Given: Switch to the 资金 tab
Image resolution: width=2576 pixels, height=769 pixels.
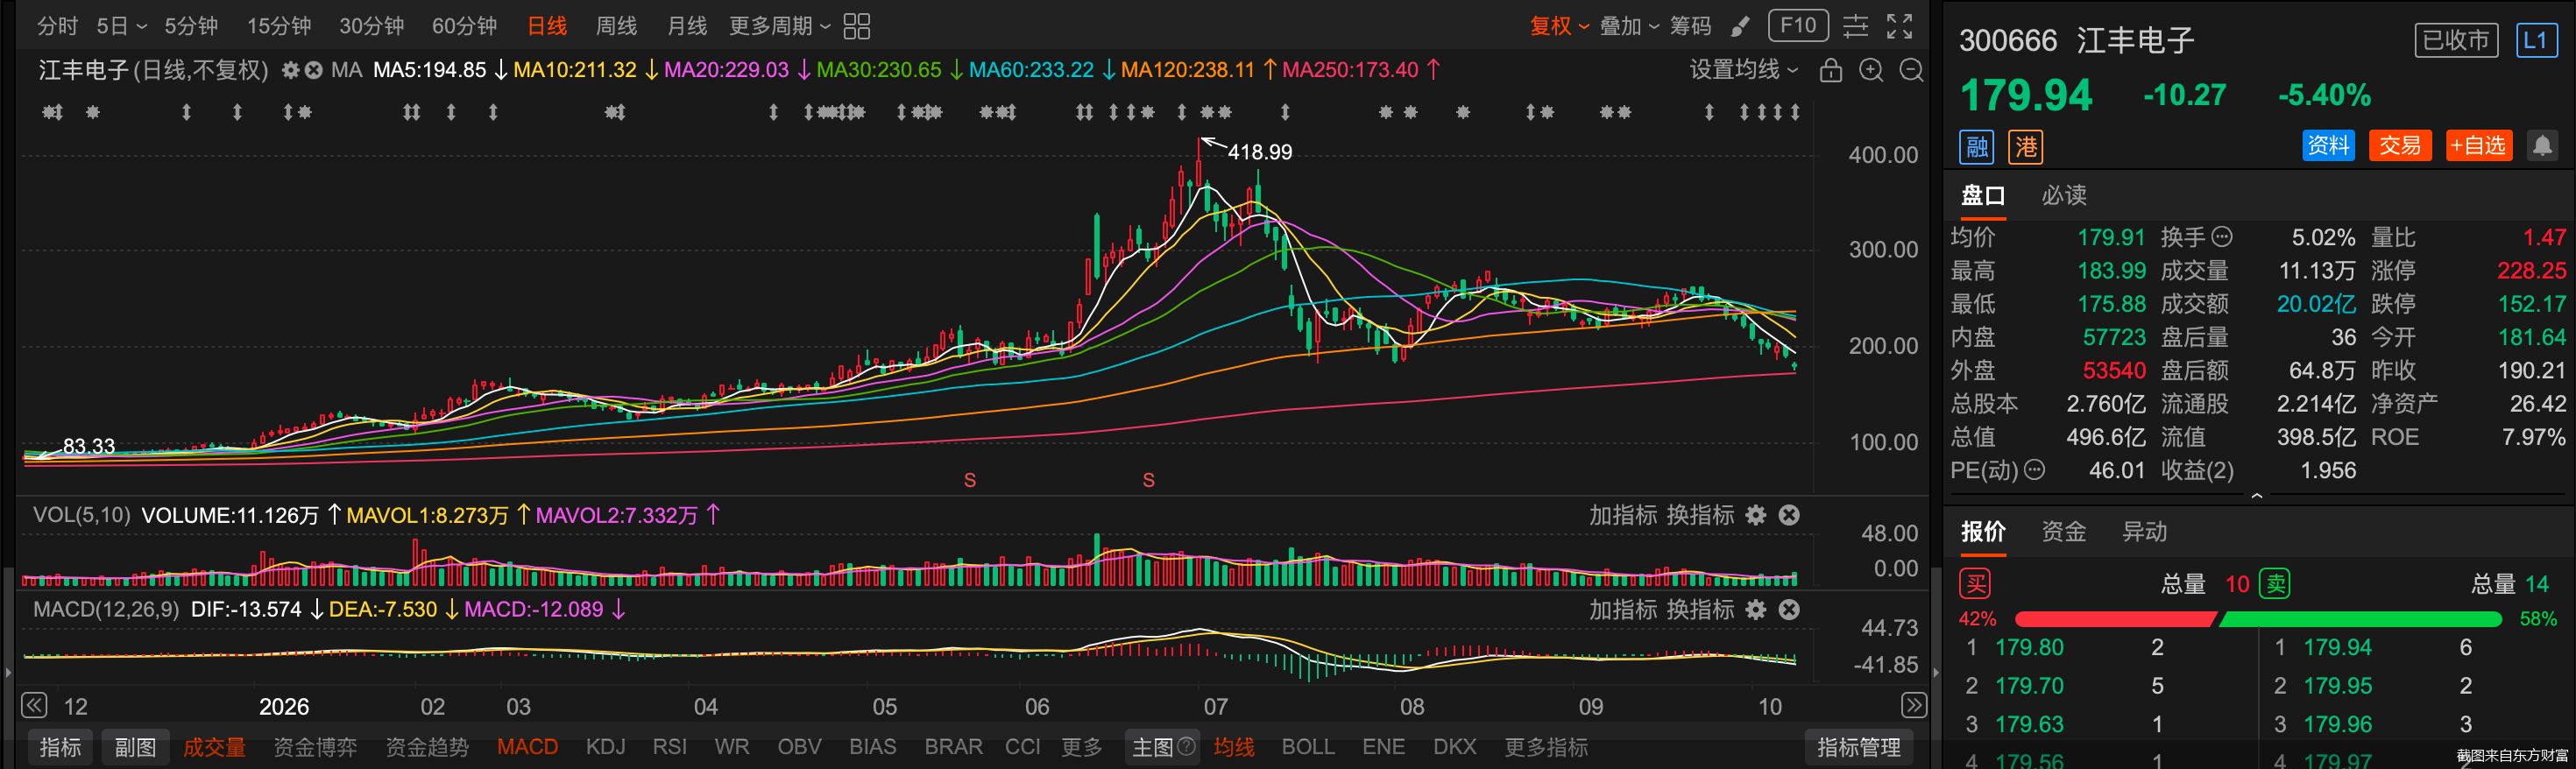Looking at the screenshot, I should click(2063, 531).
